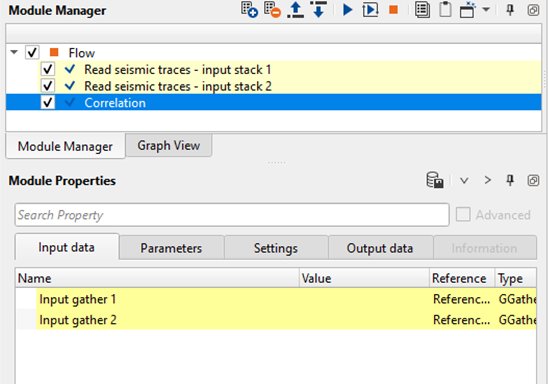Click Reference cell of Input gather 2
The image size is (548, 384).
[462, 319]
